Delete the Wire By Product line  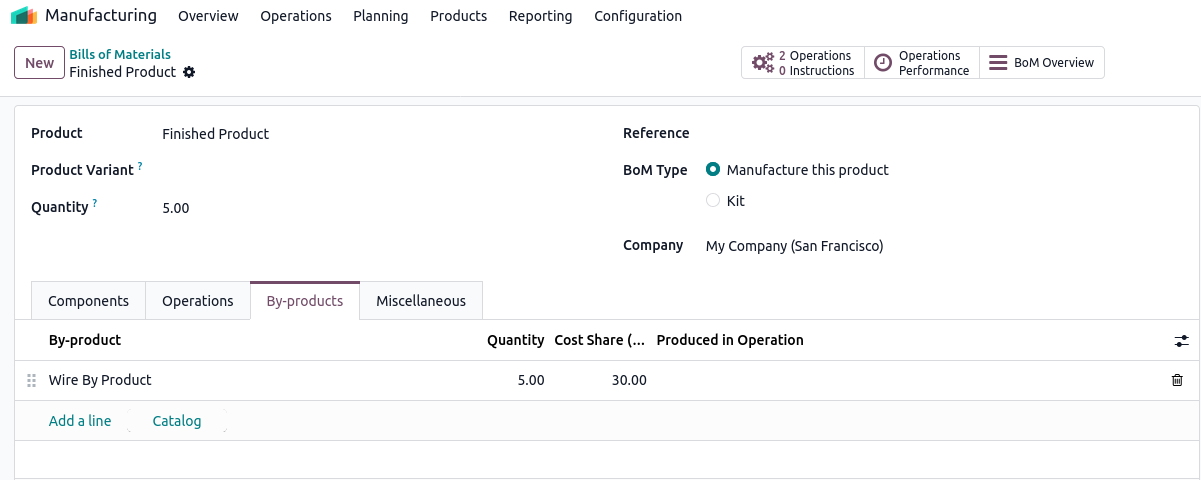1177,380
